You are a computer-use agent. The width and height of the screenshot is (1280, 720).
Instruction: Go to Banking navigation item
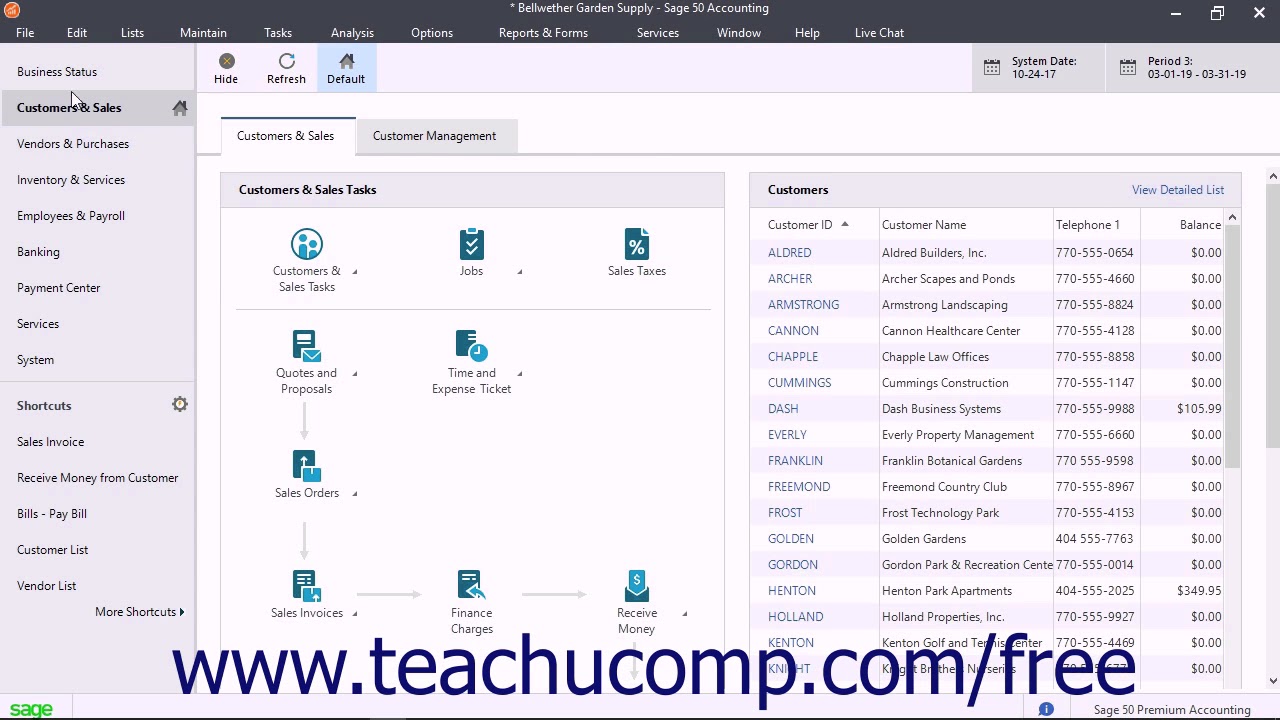[38, 252]
